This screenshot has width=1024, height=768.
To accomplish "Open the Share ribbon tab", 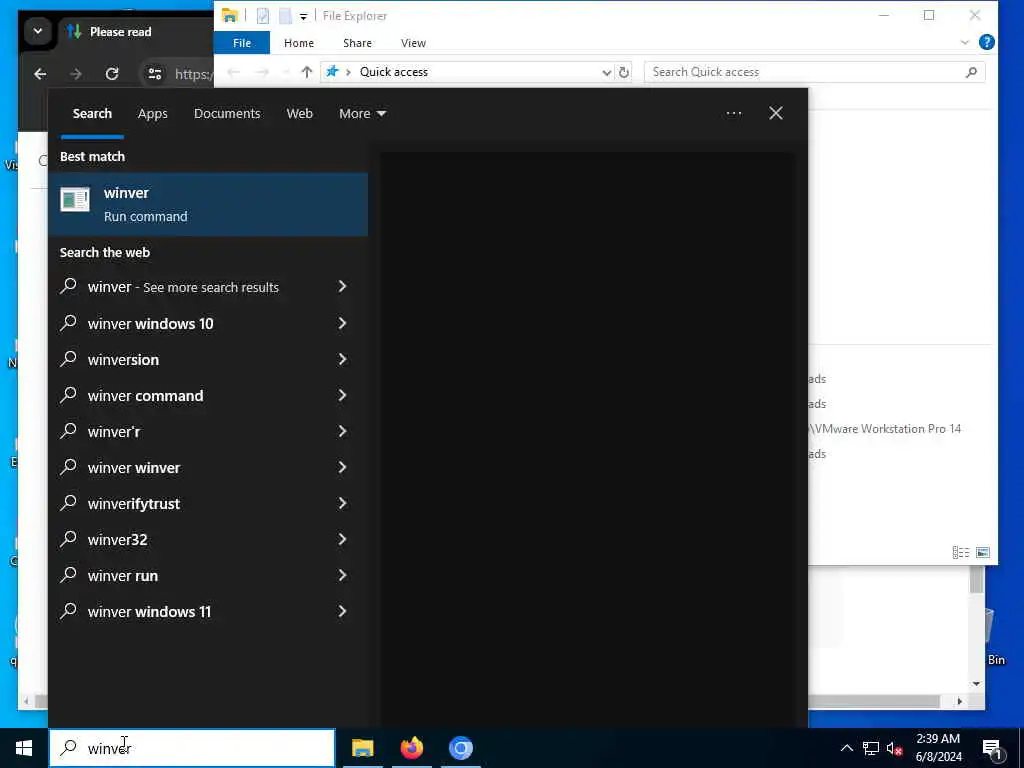I will coord(357,42).
